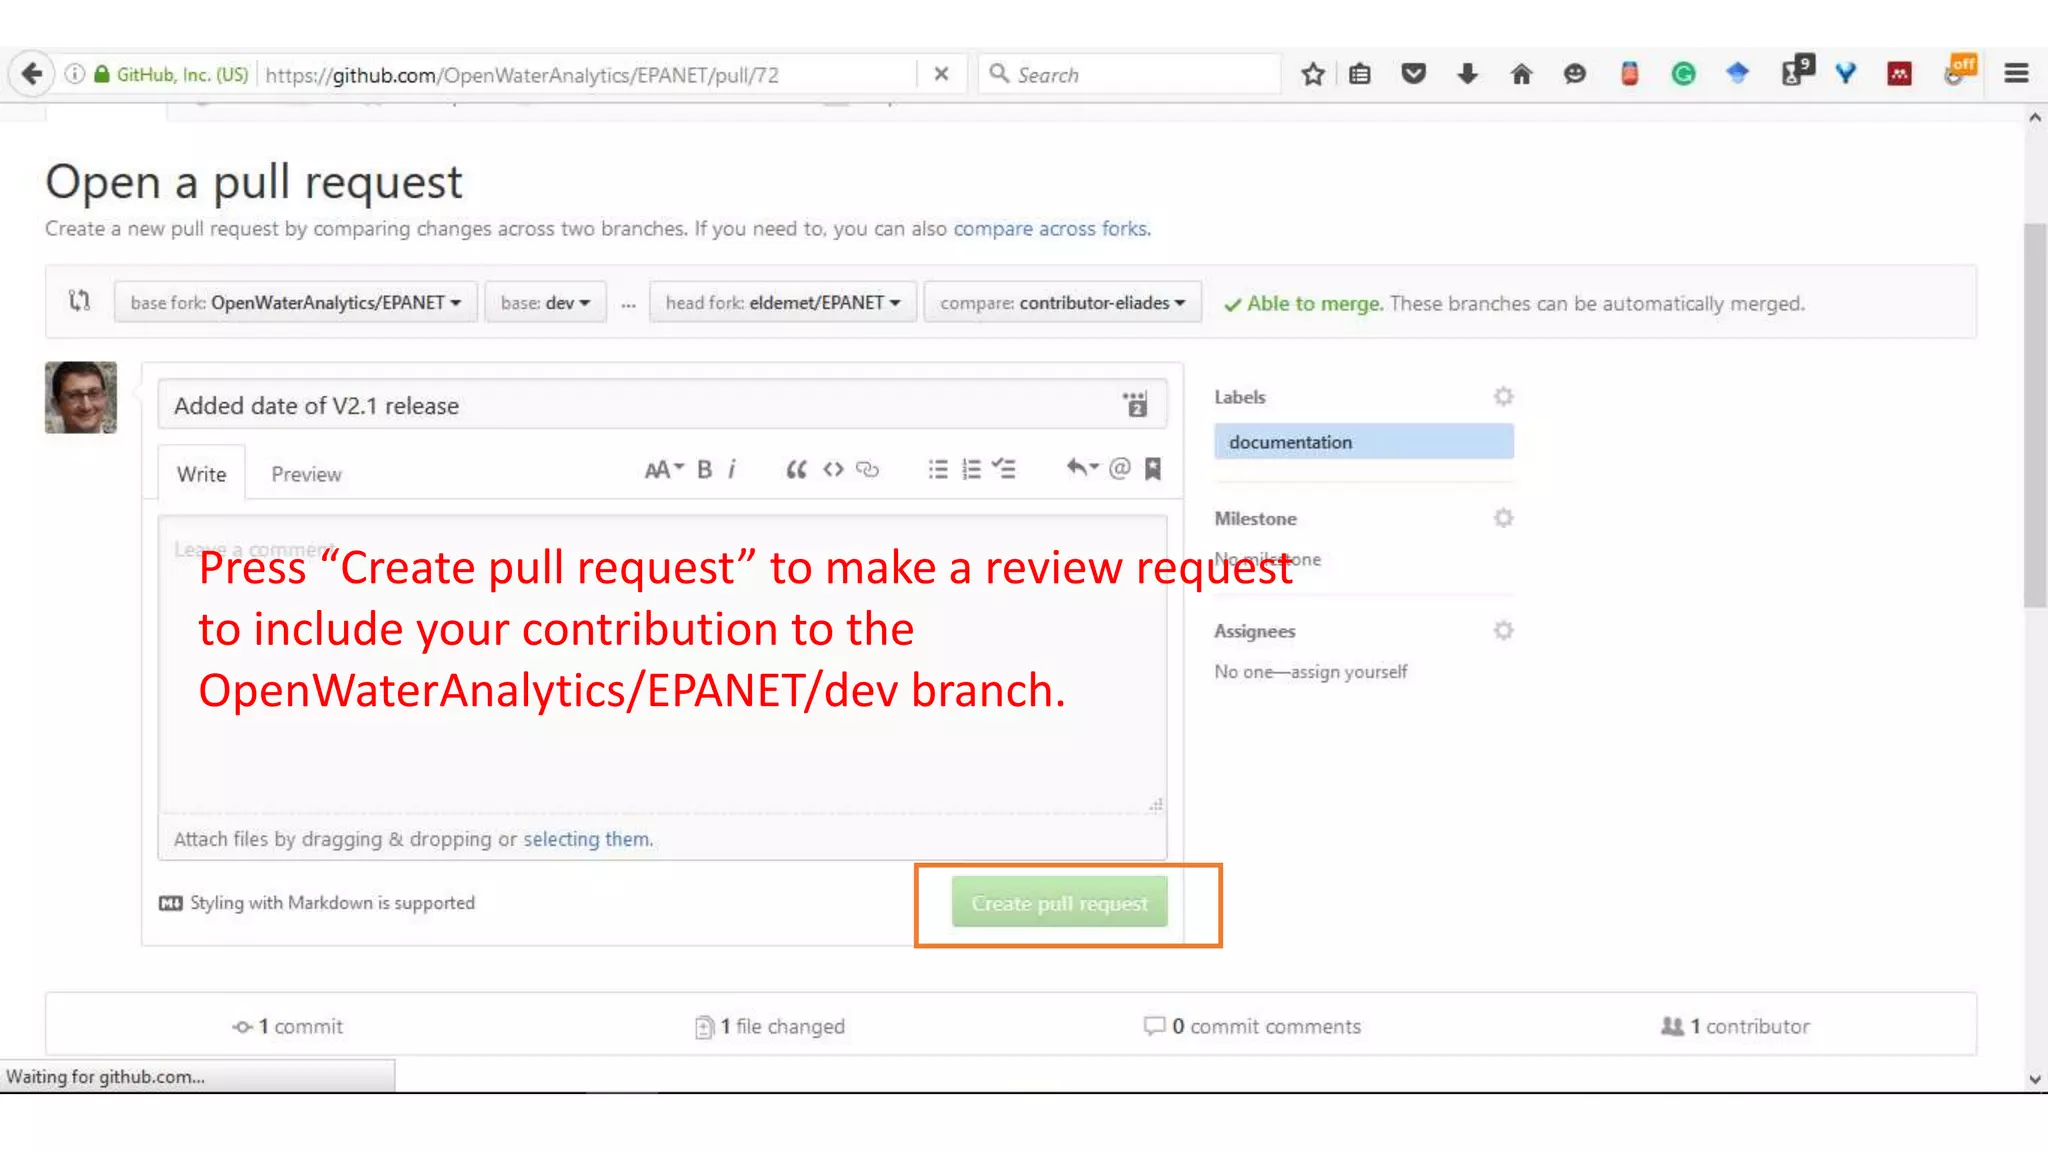Open the Assignees gear settings
The image size is (2048, 1152).
pos(1503,630)
